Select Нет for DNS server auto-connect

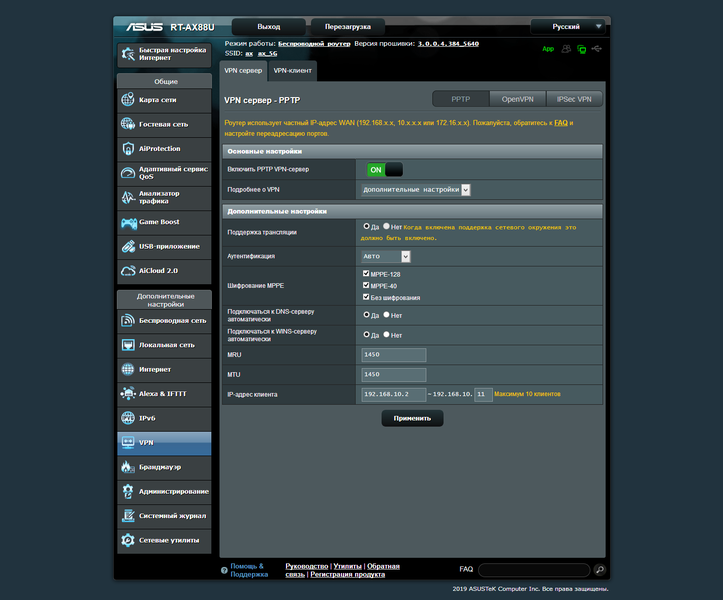click(x=386, y=315)
